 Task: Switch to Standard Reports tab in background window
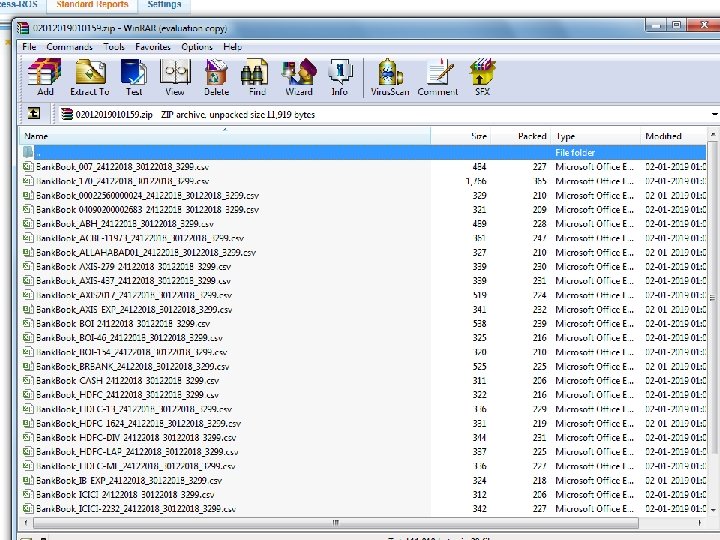point(92,5)
